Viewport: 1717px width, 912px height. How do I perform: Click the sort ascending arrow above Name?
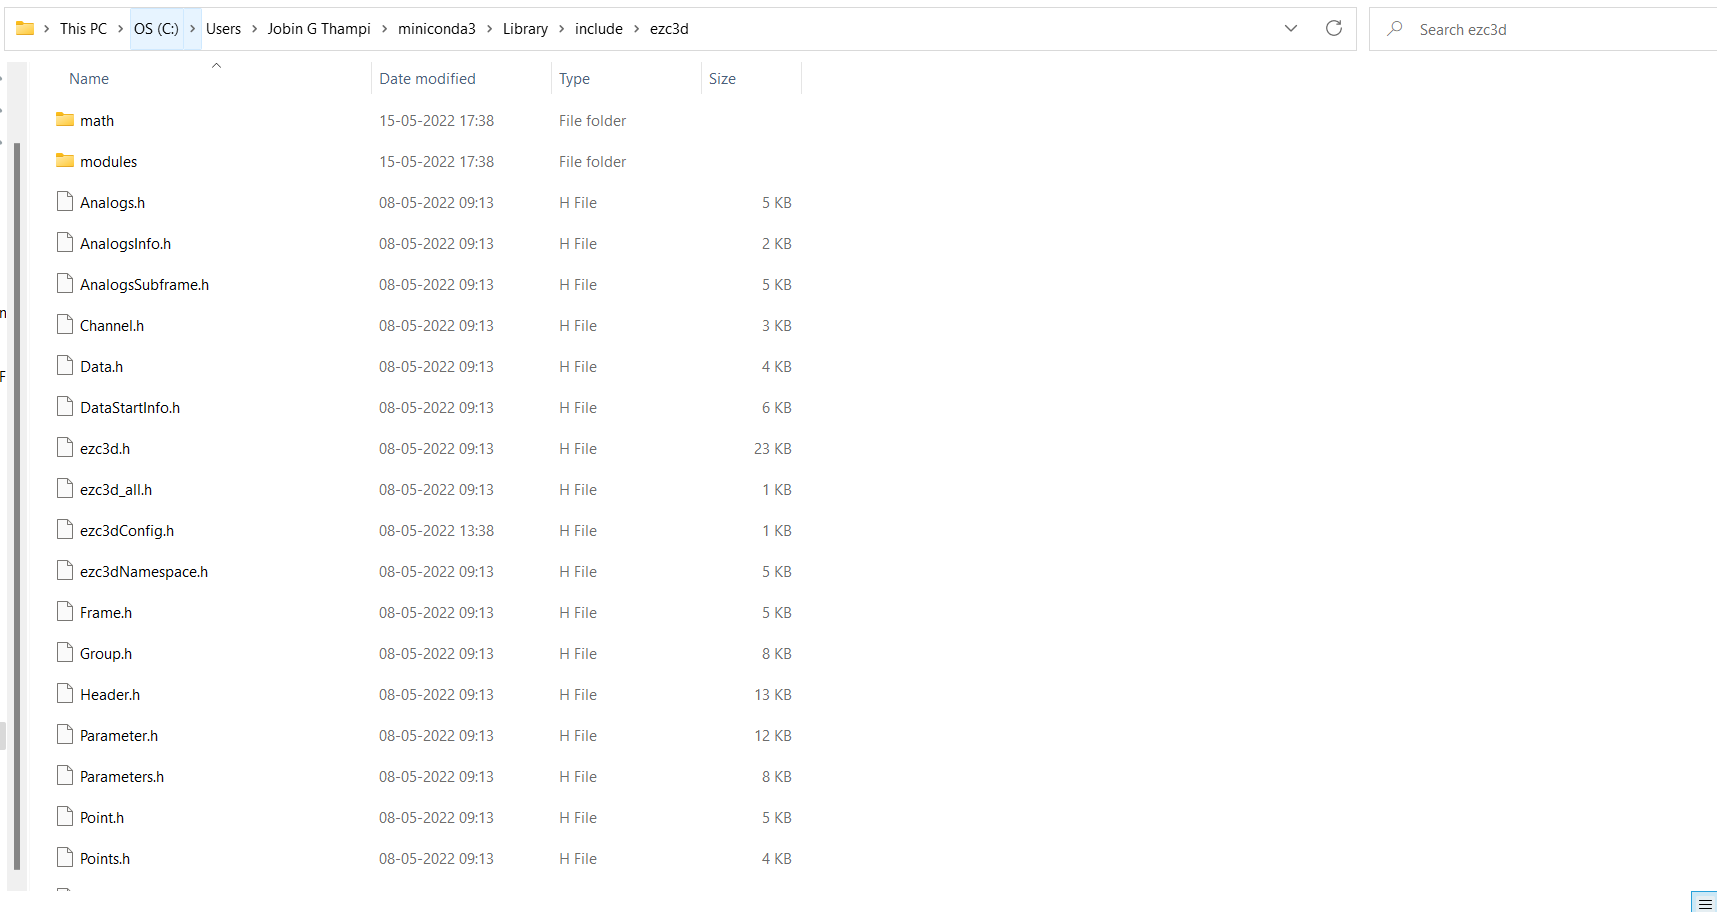pos(216,64)
